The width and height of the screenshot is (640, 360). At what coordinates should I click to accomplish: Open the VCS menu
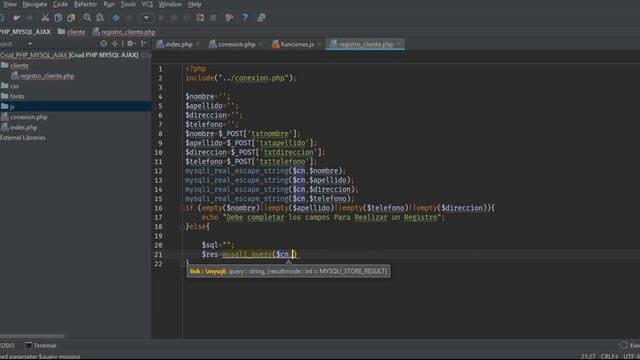[x=147, y=4]
